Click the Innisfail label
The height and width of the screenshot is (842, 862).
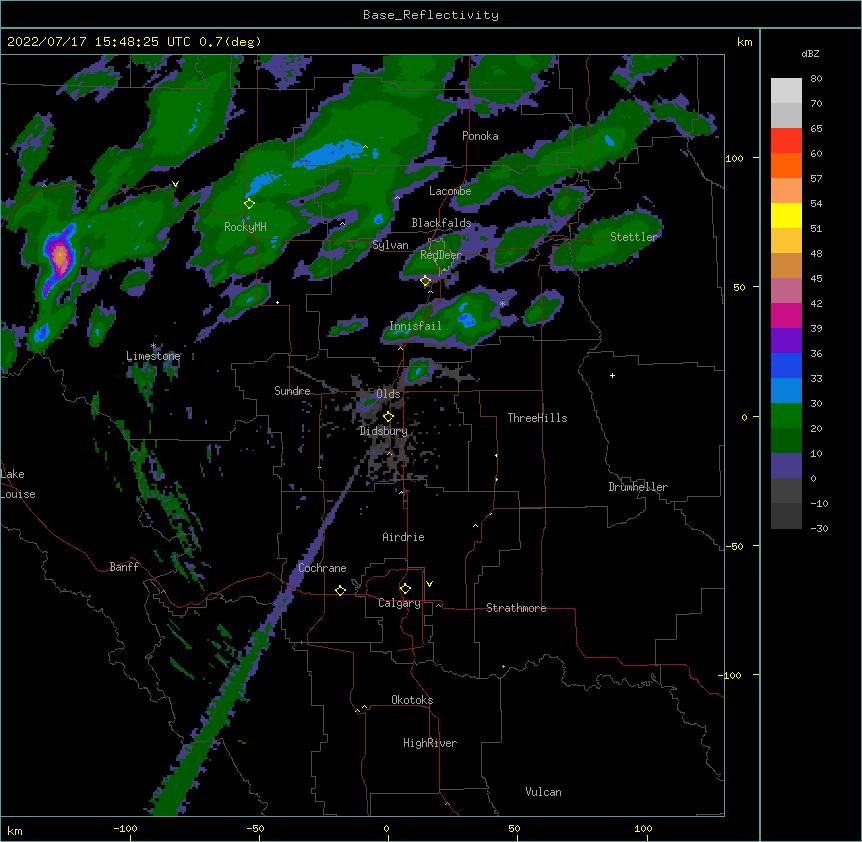(x=415, y=326)
